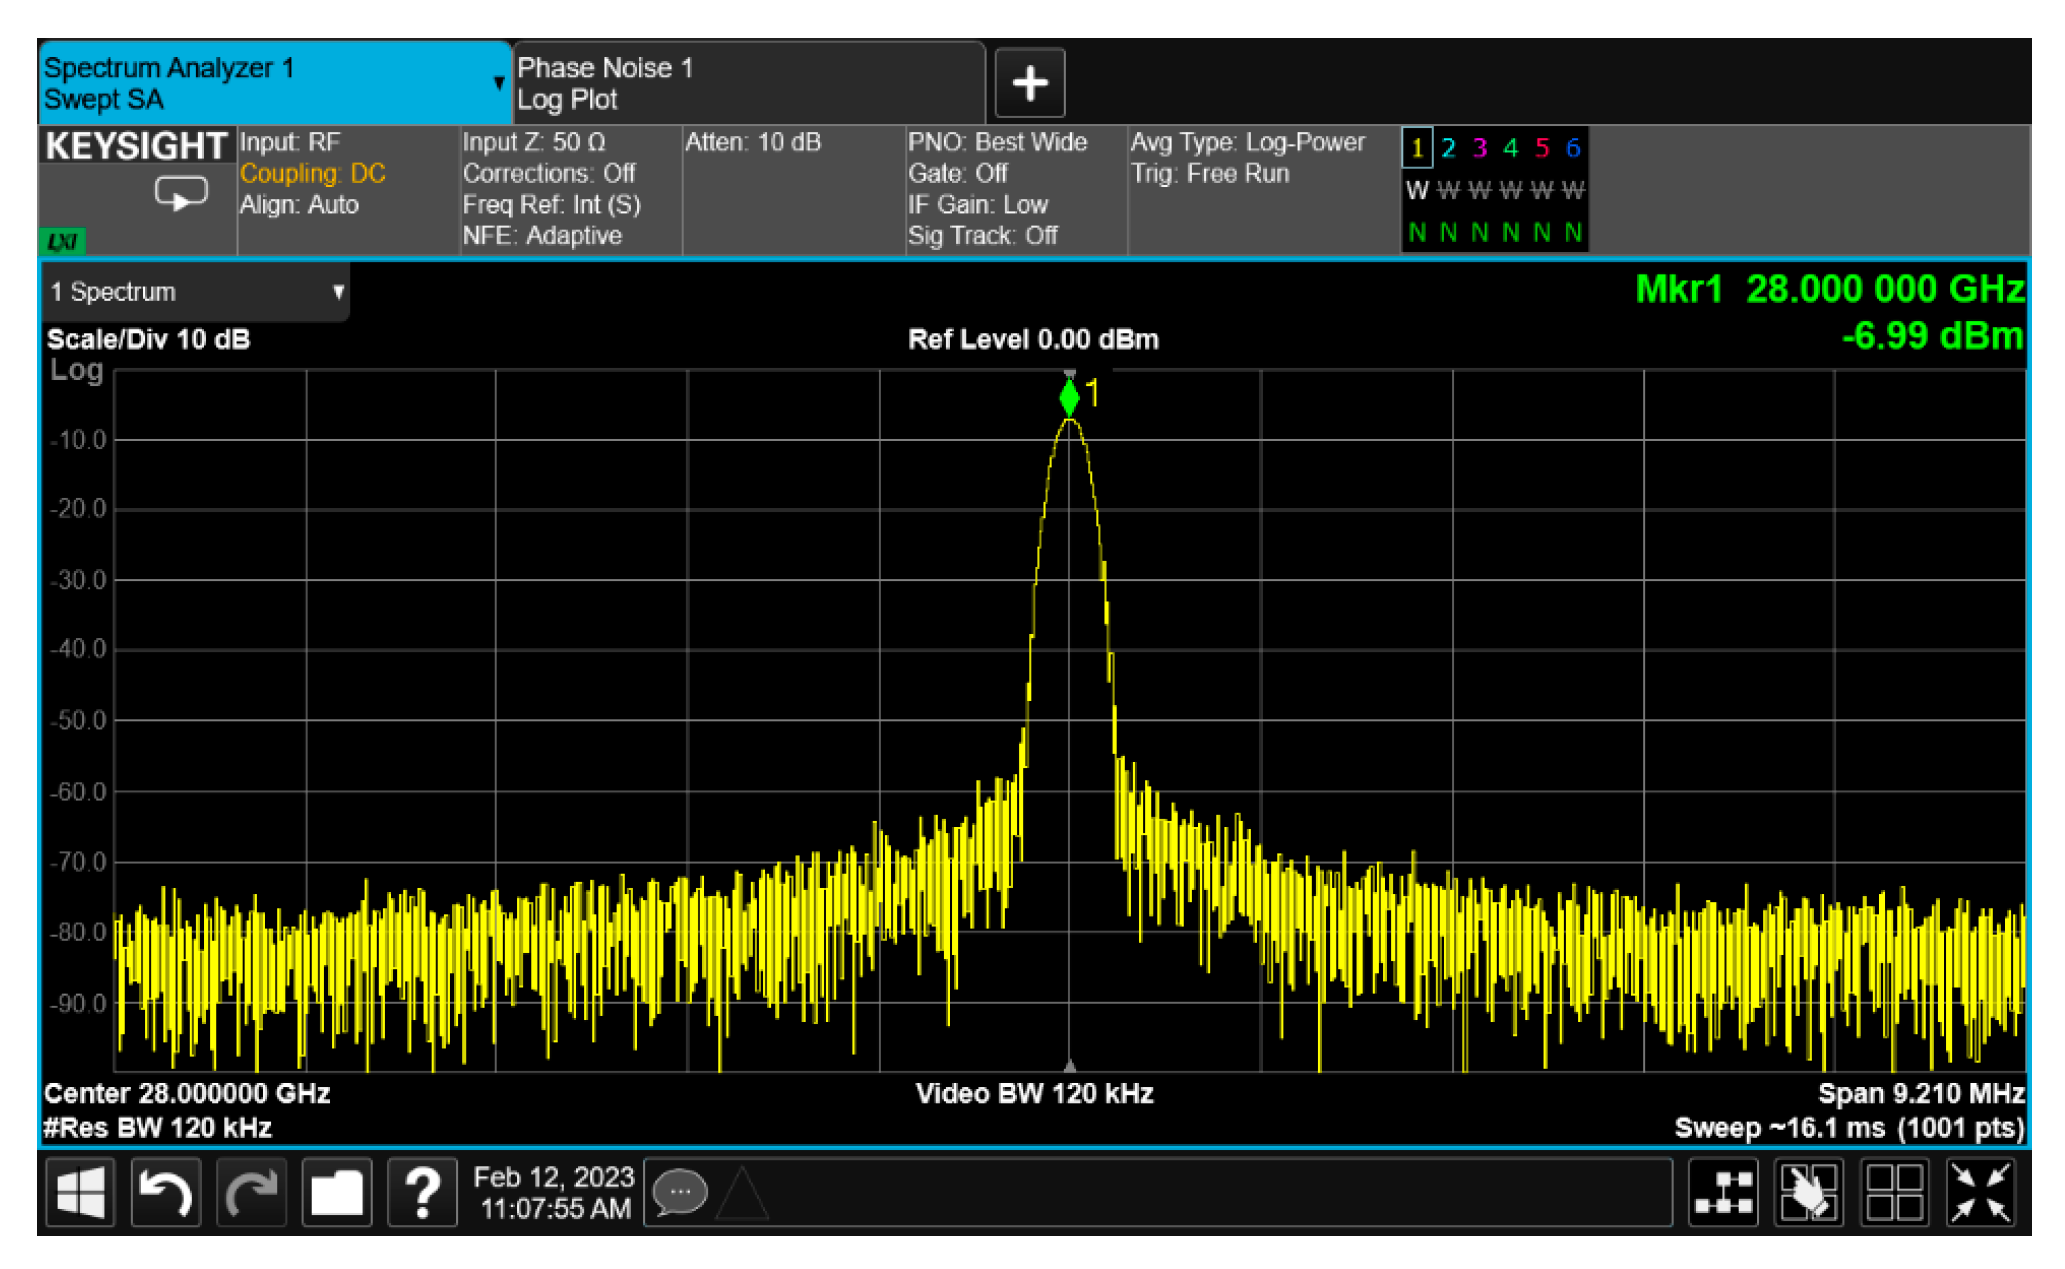
Task: Open the 1 Spectrum window dropdown
Action: tap(197, 292)
